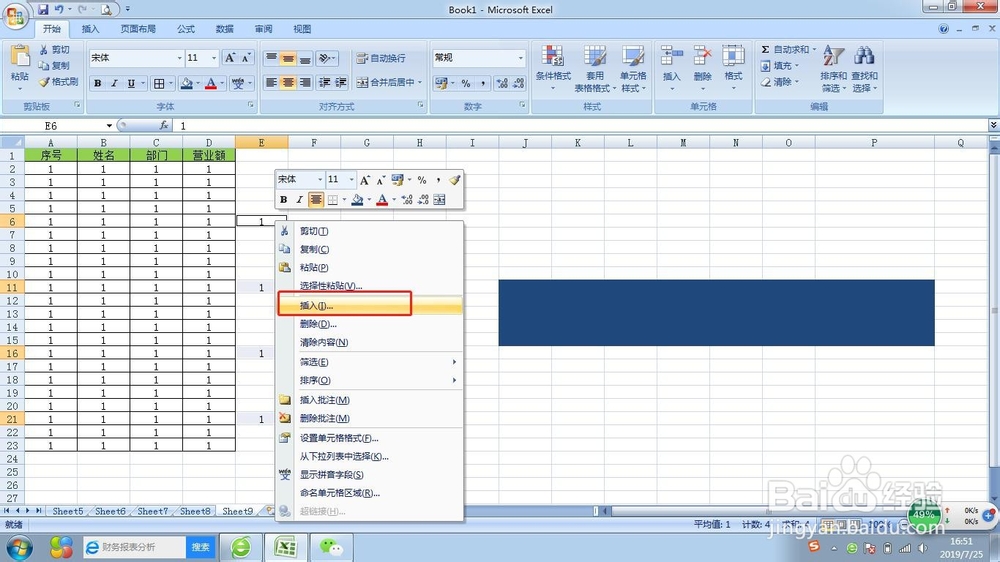Choose 选择性粘贴(V)... in context menu
The height and width of the screenshot is (562, 1000).
coord(369,286)
